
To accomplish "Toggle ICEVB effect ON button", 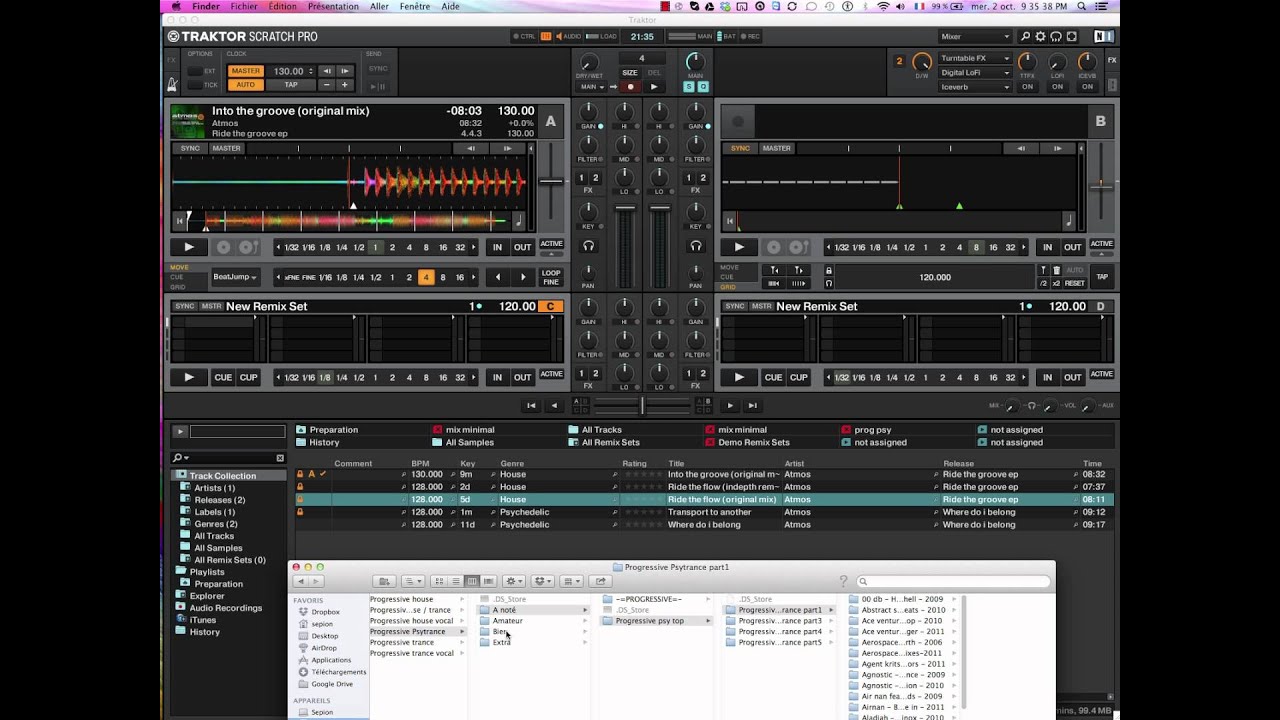I will coord(1087,87).
